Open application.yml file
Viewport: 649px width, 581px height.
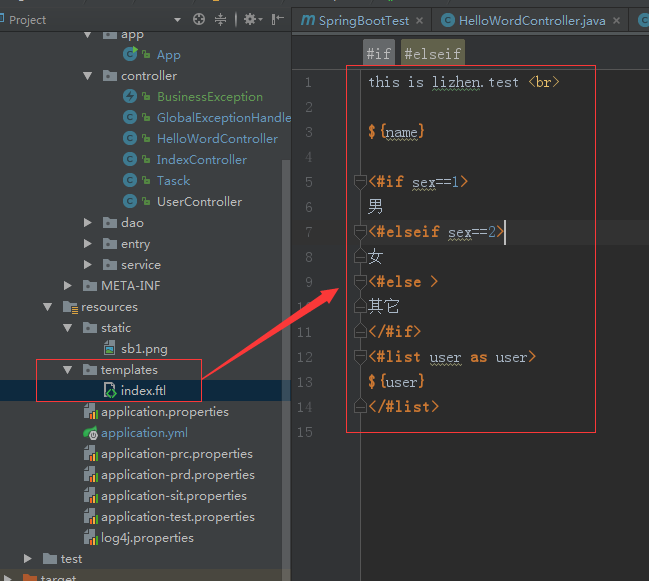pyautogui.click(x=144, y=433)
